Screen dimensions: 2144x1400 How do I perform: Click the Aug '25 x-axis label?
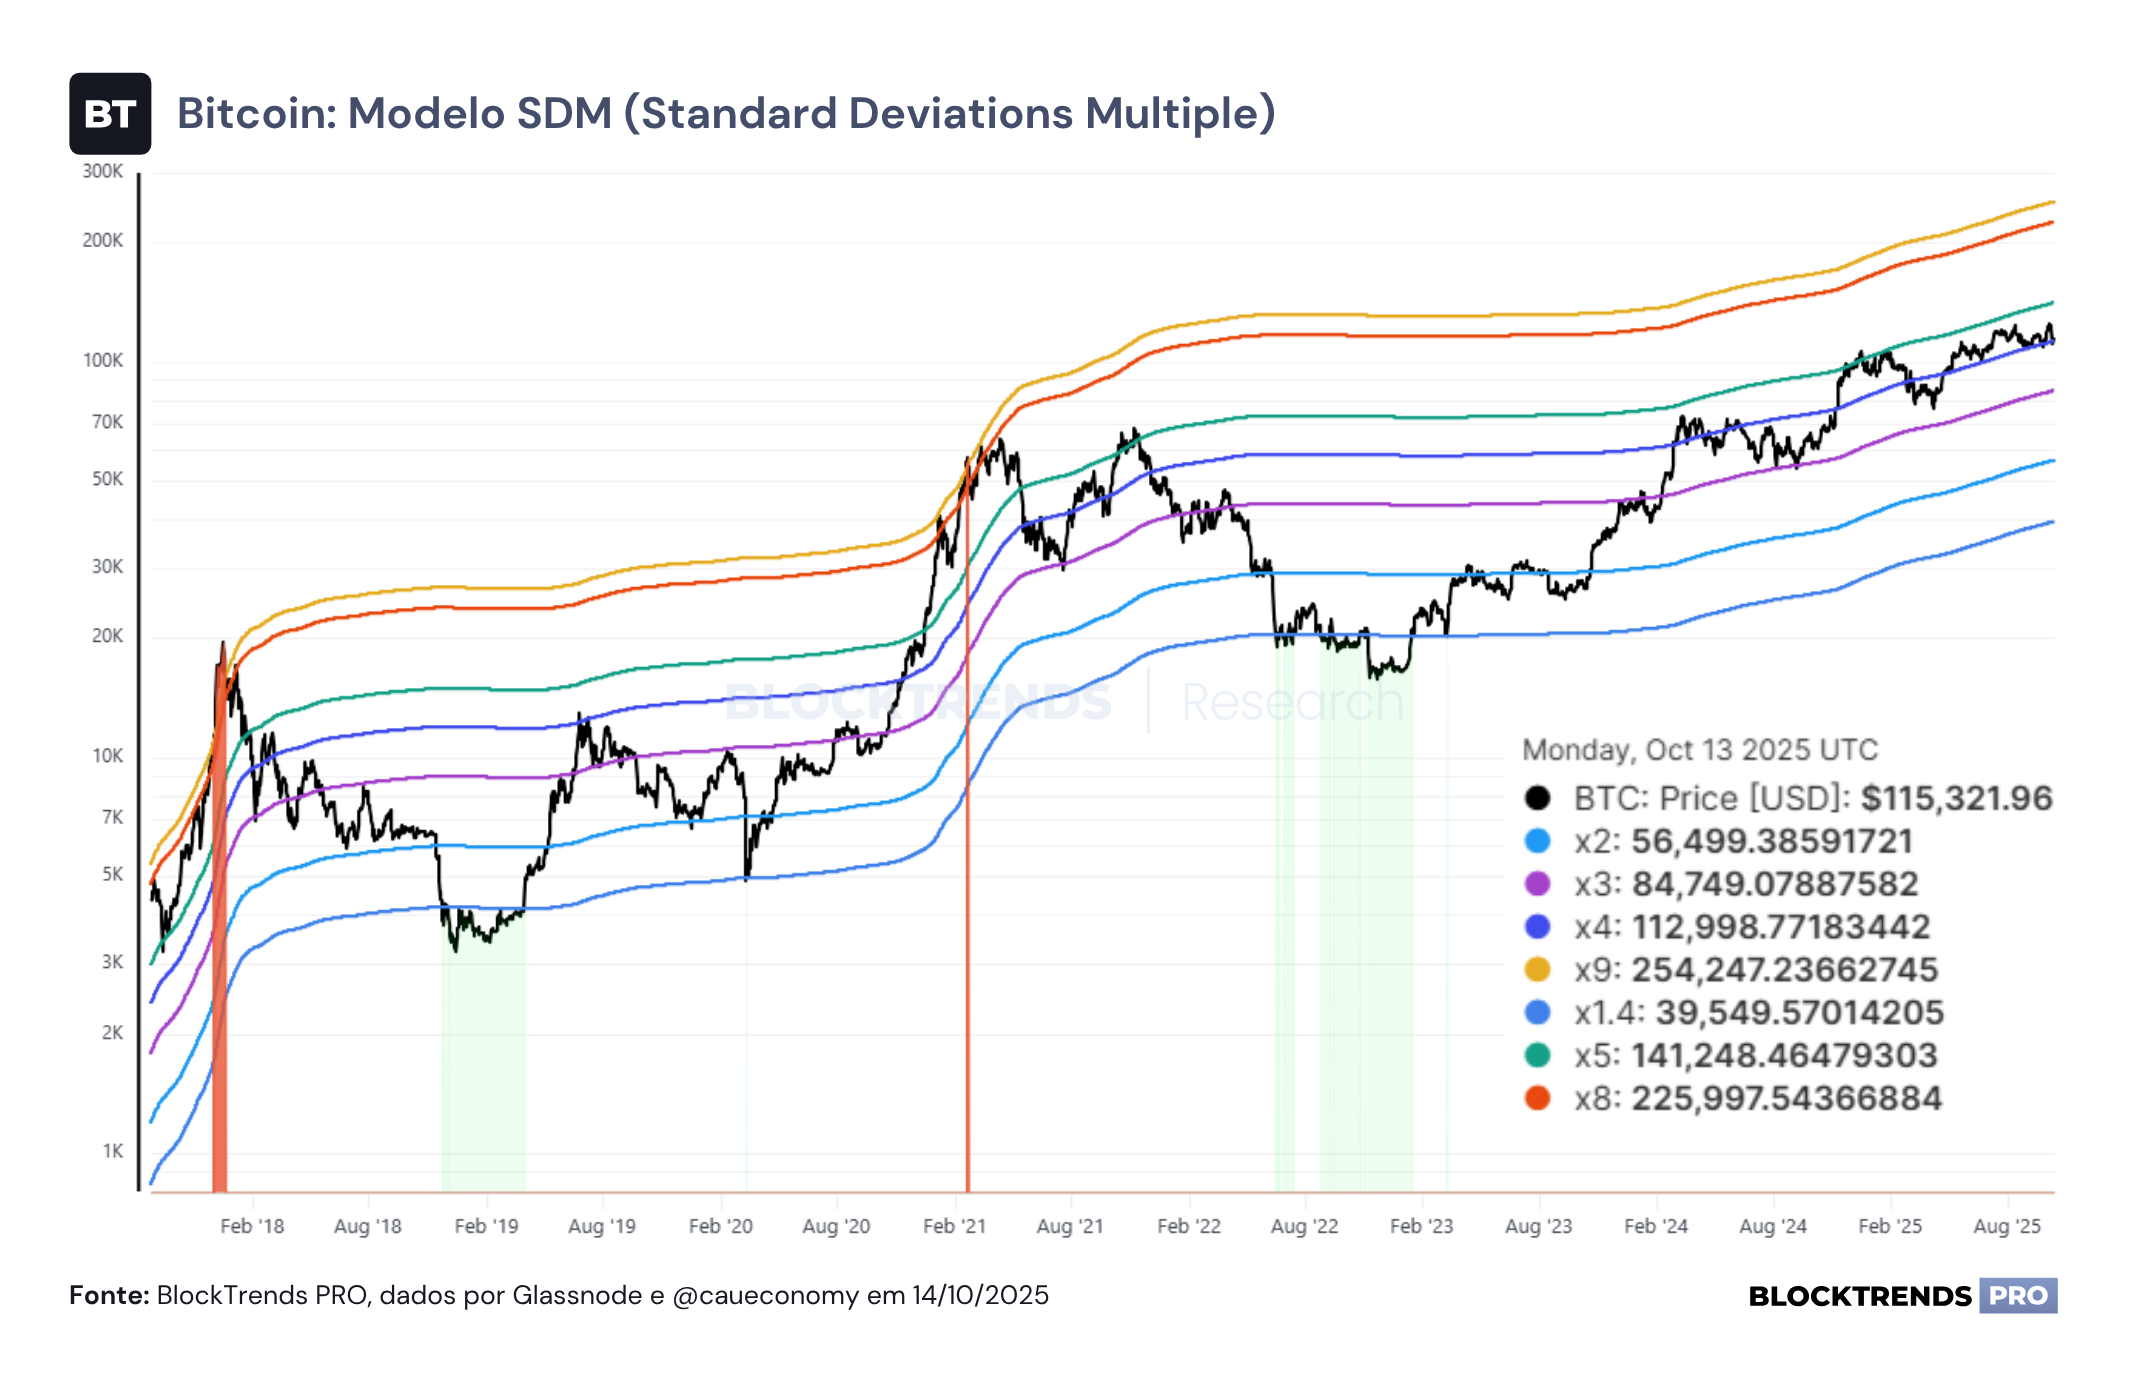click(2007, 1226)
